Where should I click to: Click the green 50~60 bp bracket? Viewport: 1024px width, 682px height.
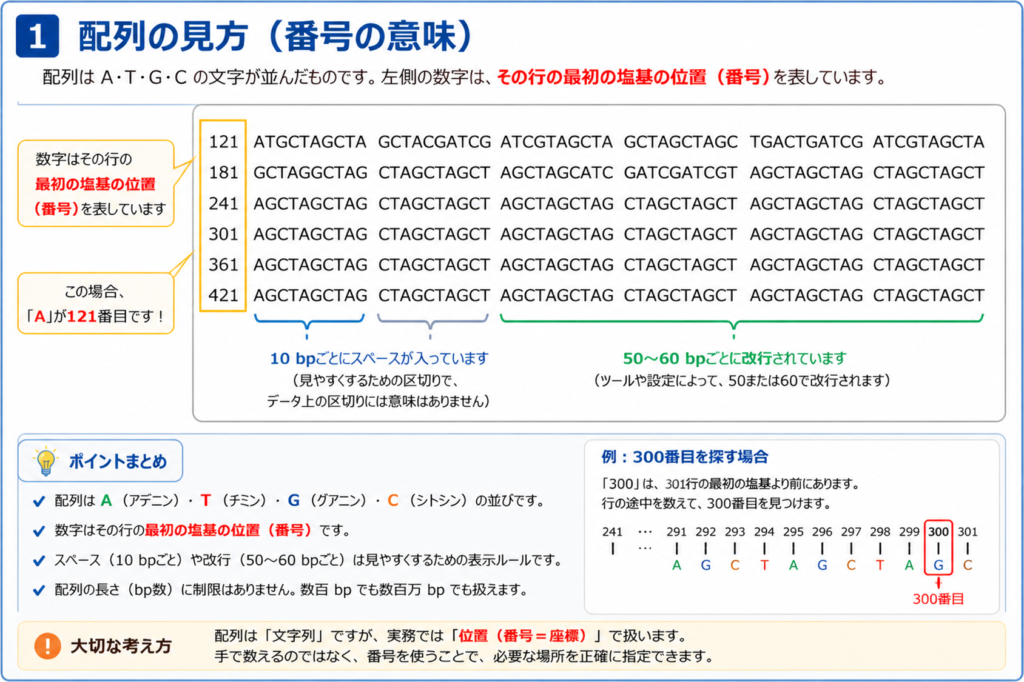click(741, 326)
